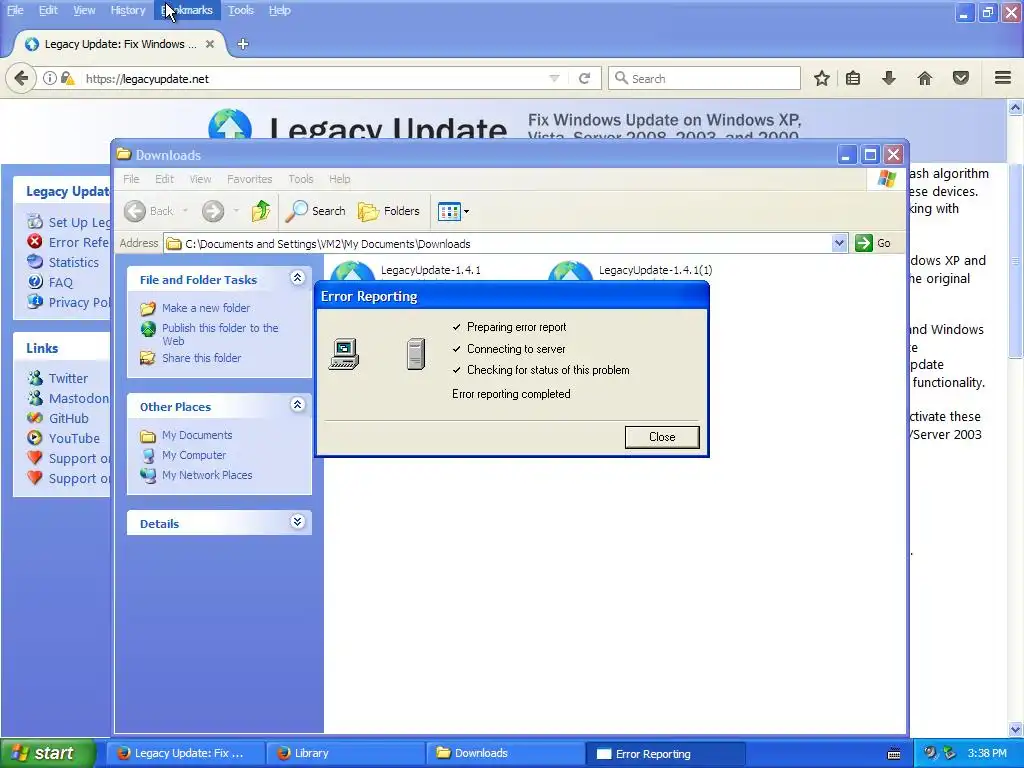The height and width of the screenshot is (768, 1024).
Task: Click the insecure connection lock warning icon
Action: (x=68, y=78)
